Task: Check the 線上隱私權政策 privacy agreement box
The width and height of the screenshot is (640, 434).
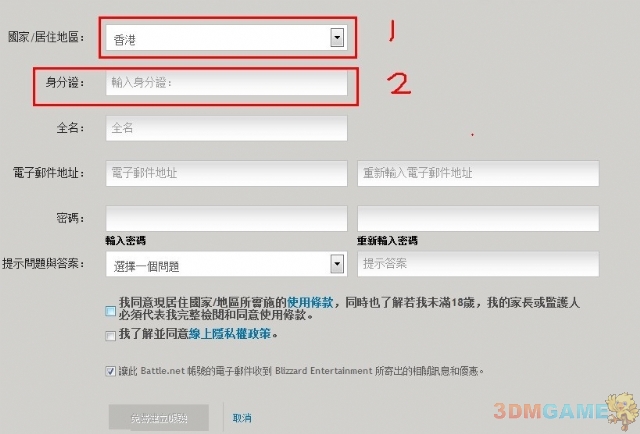Action: [110, 335]
